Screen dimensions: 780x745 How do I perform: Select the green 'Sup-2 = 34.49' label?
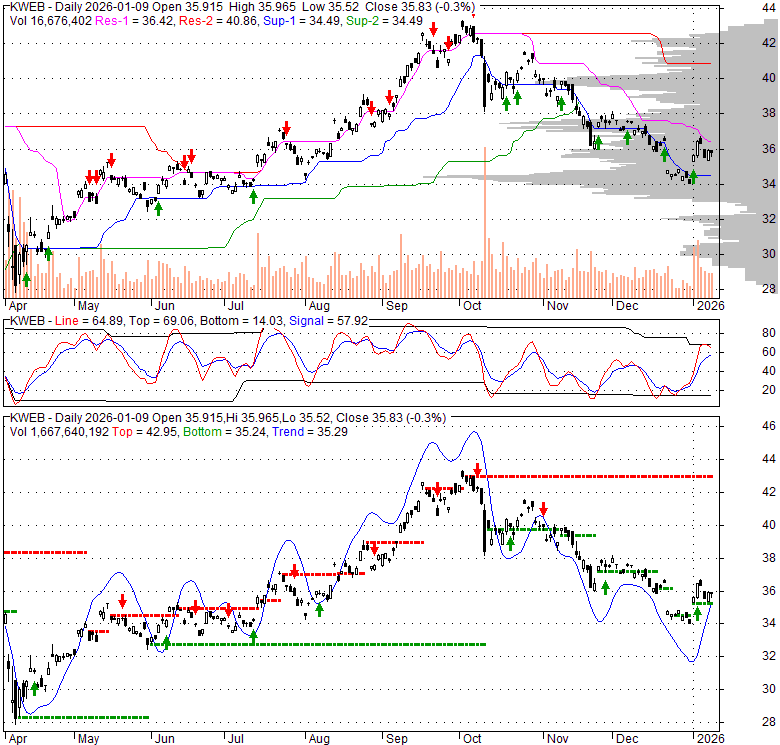[385, 21]
